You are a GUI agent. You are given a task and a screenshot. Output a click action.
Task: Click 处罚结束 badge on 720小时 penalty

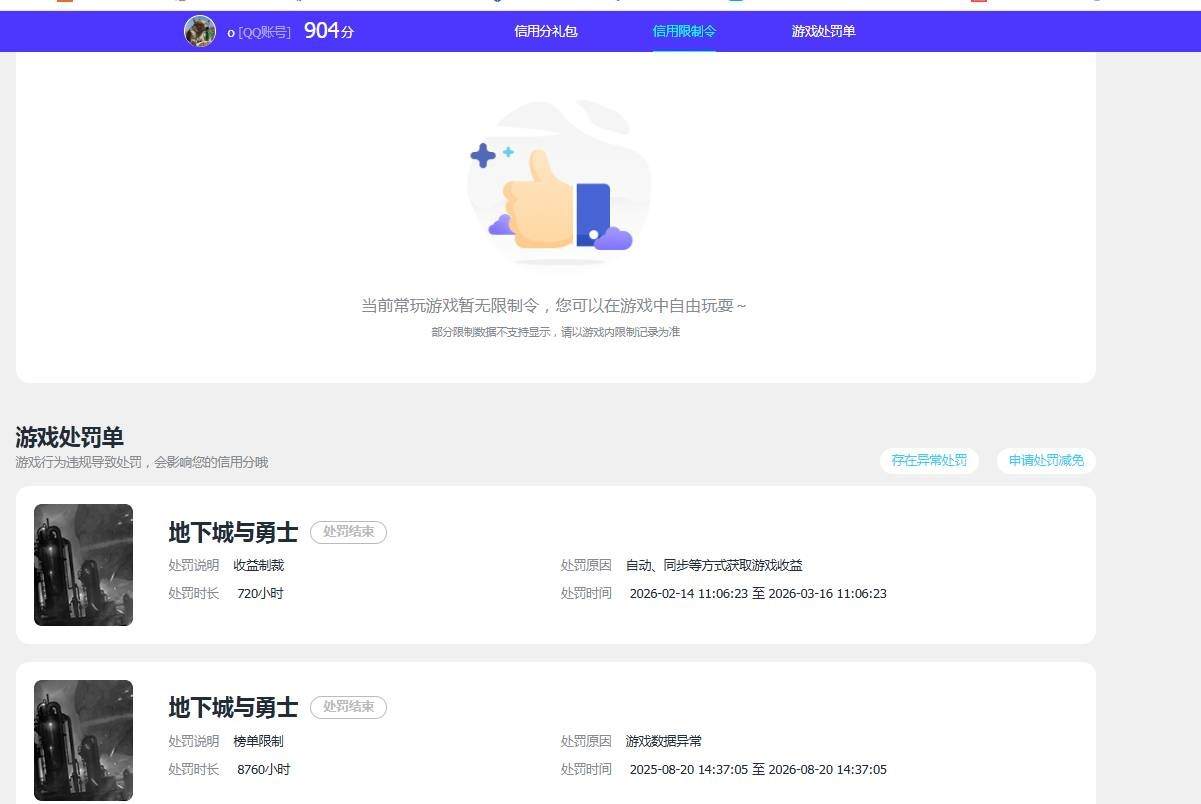[x=348, y=532]
